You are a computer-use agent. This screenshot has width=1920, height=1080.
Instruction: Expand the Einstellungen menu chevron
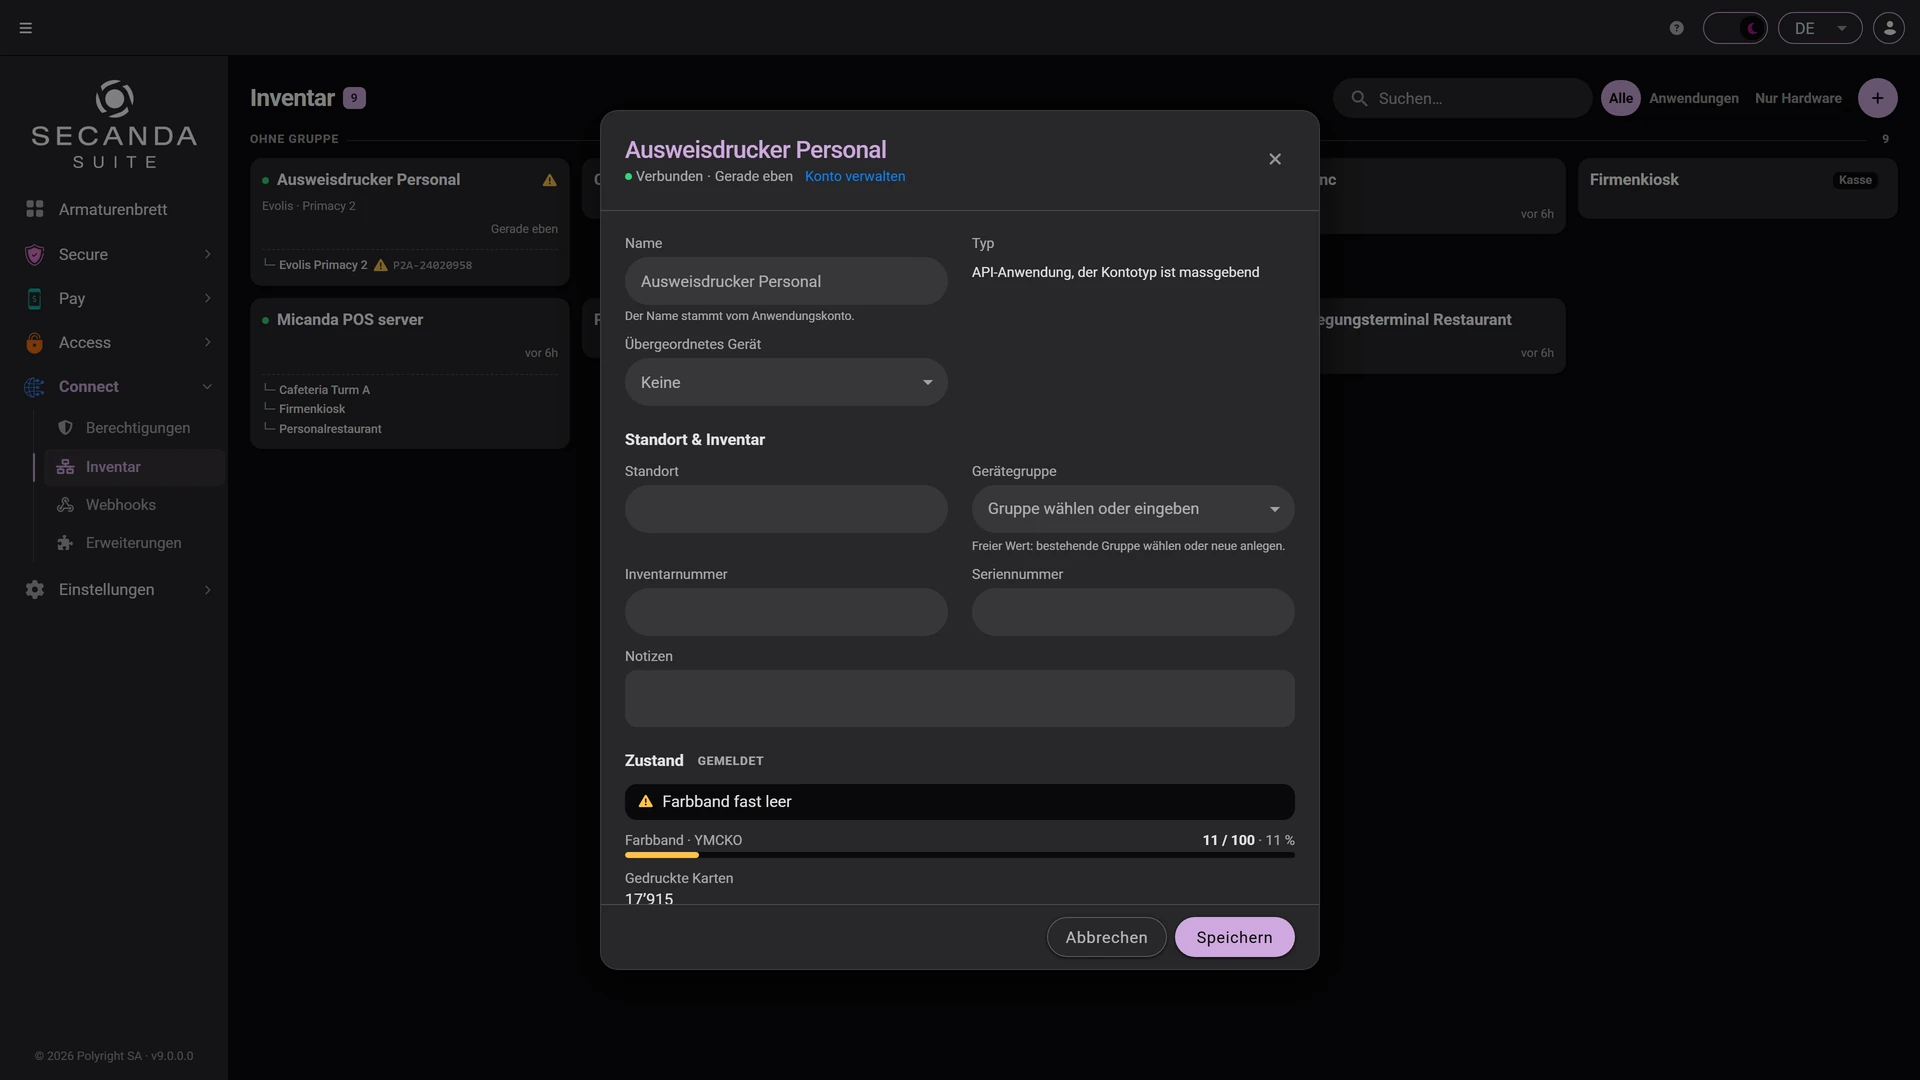pyautogui.click(x=207, y=590)
